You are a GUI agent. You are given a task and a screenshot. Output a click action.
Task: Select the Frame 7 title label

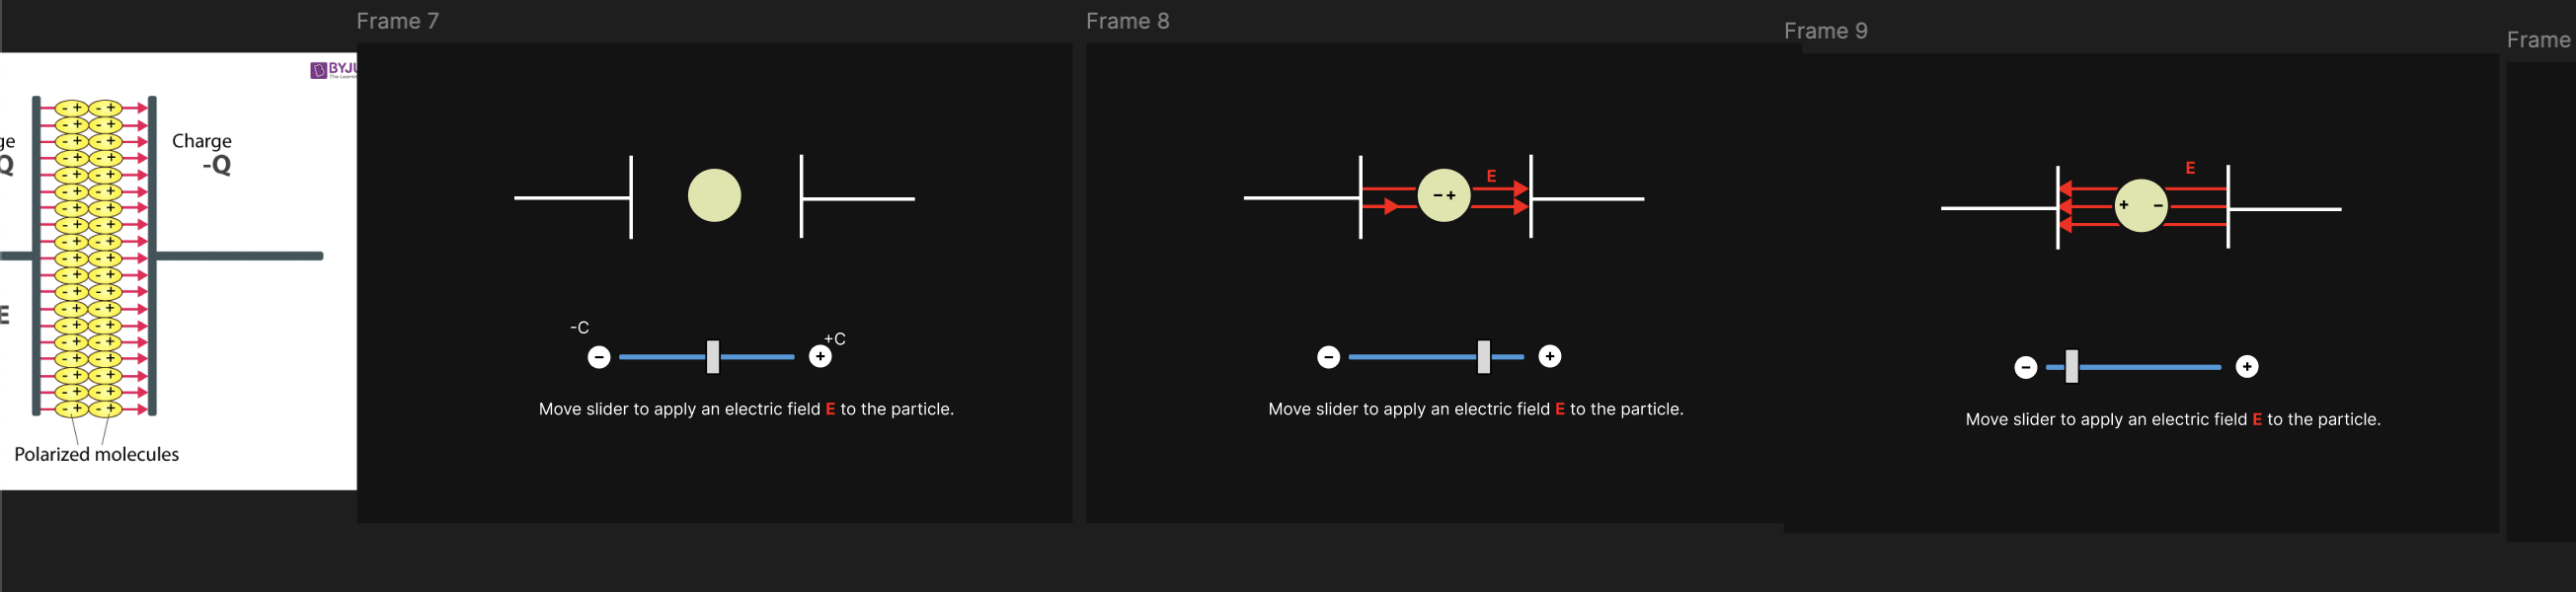pyautogui.click(x=397, y=21)
